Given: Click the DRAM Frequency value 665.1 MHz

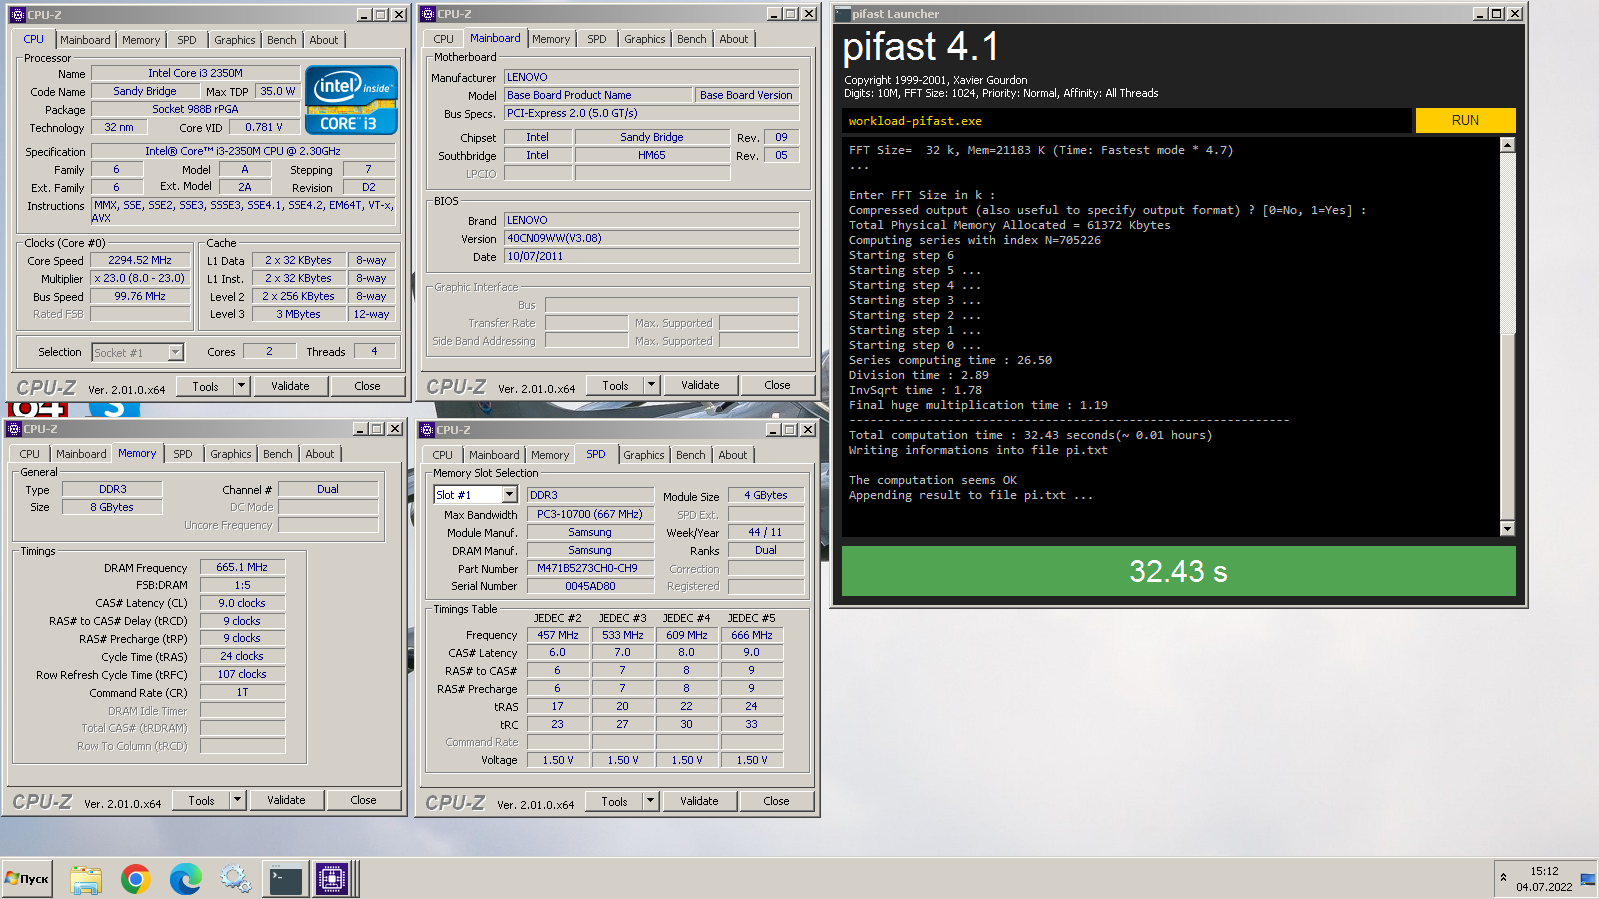Looking at the screenshot, I should pos(242,567).
